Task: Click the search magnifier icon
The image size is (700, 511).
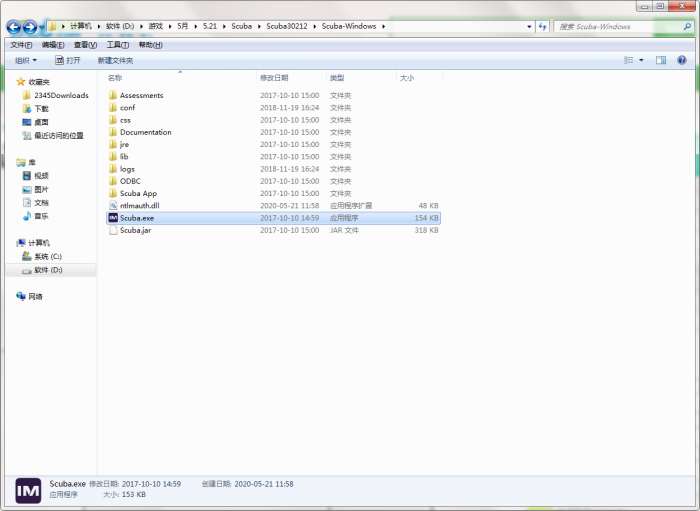Action: coord(687,27)
